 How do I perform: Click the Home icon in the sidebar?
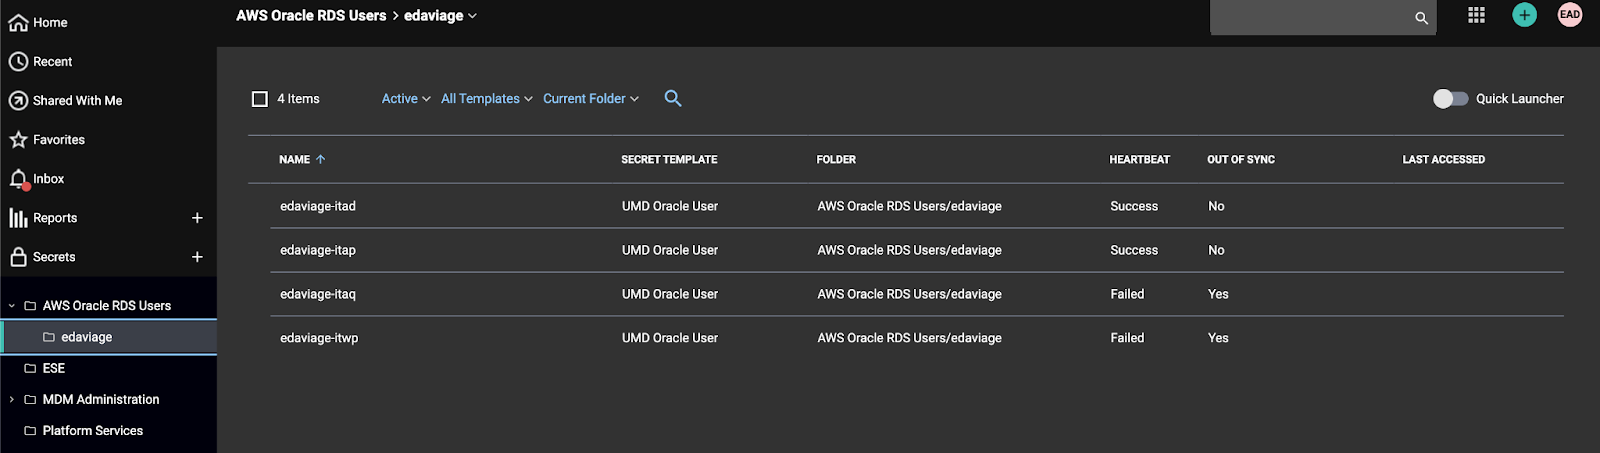pos(18,23)
